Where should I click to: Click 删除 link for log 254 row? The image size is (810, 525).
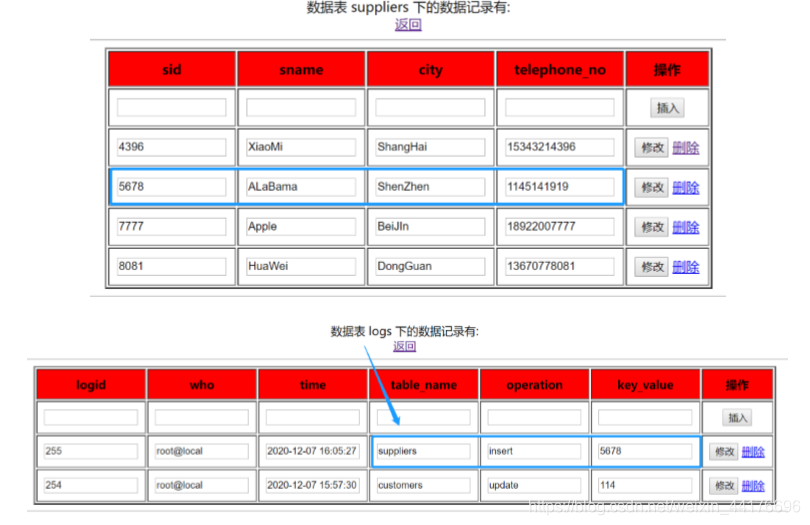click(x=753, y=486)
